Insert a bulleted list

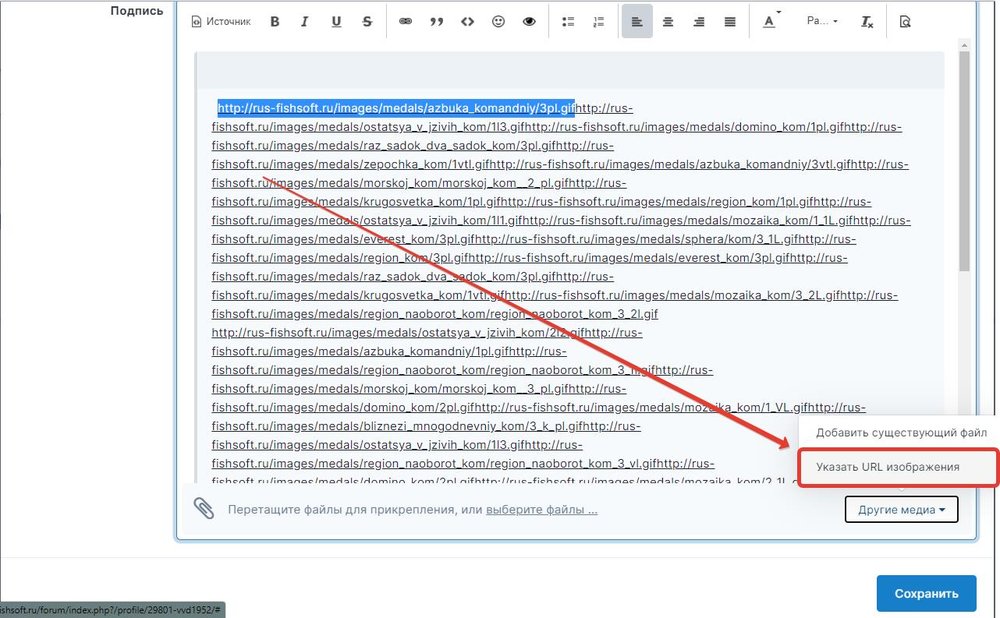[568, 21]
